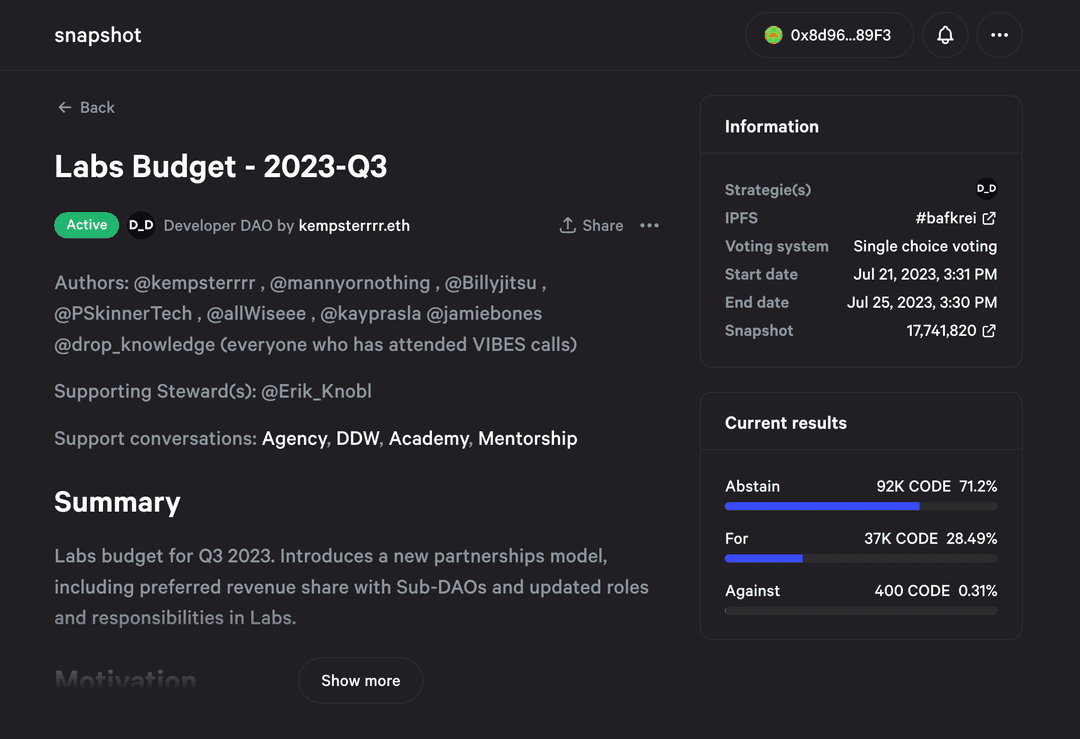1080x739 pixels.
Task: Open the proposal options ellipsis menu
Action: (650, 225)
